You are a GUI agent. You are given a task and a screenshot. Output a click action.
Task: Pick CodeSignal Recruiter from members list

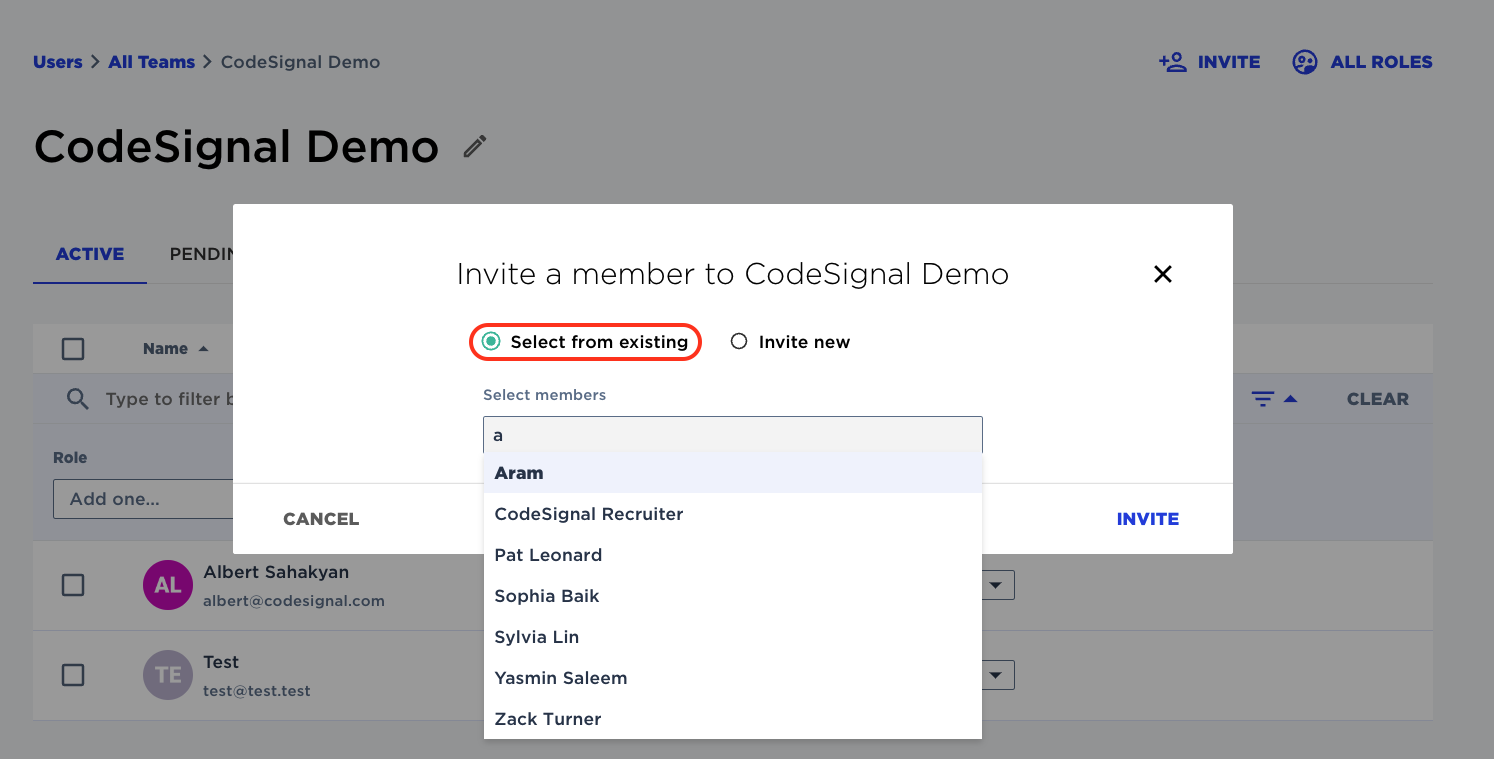(733, 514)
